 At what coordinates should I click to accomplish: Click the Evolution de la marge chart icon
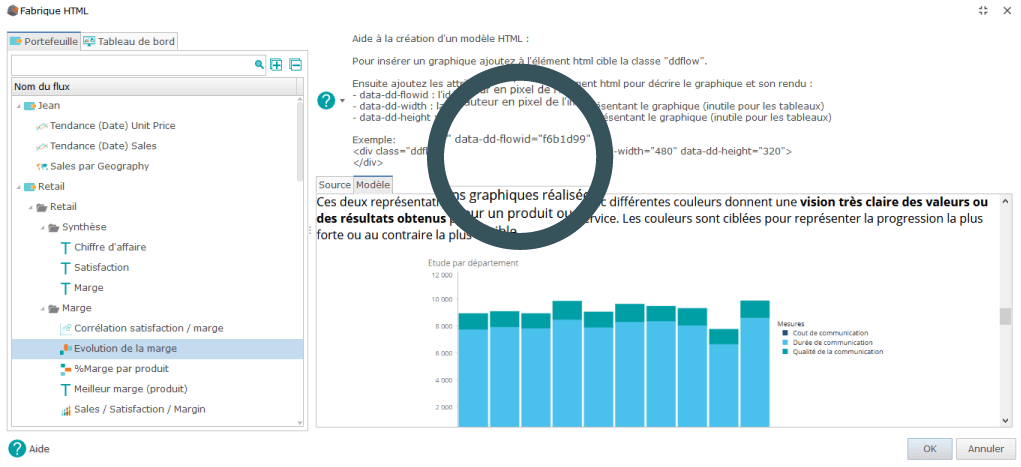click(x=66, y=348)
